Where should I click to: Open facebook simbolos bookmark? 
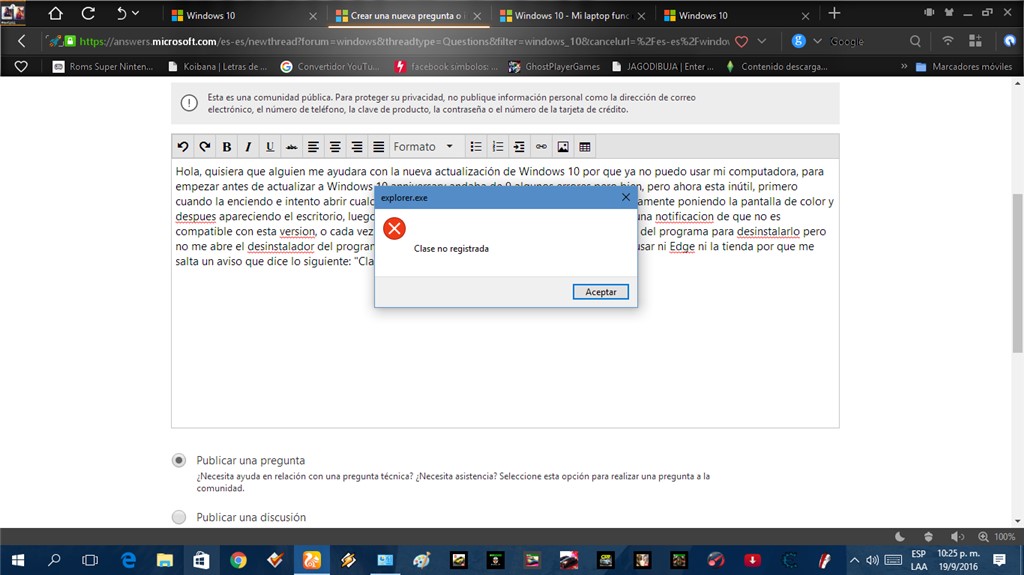coord(446,67)
